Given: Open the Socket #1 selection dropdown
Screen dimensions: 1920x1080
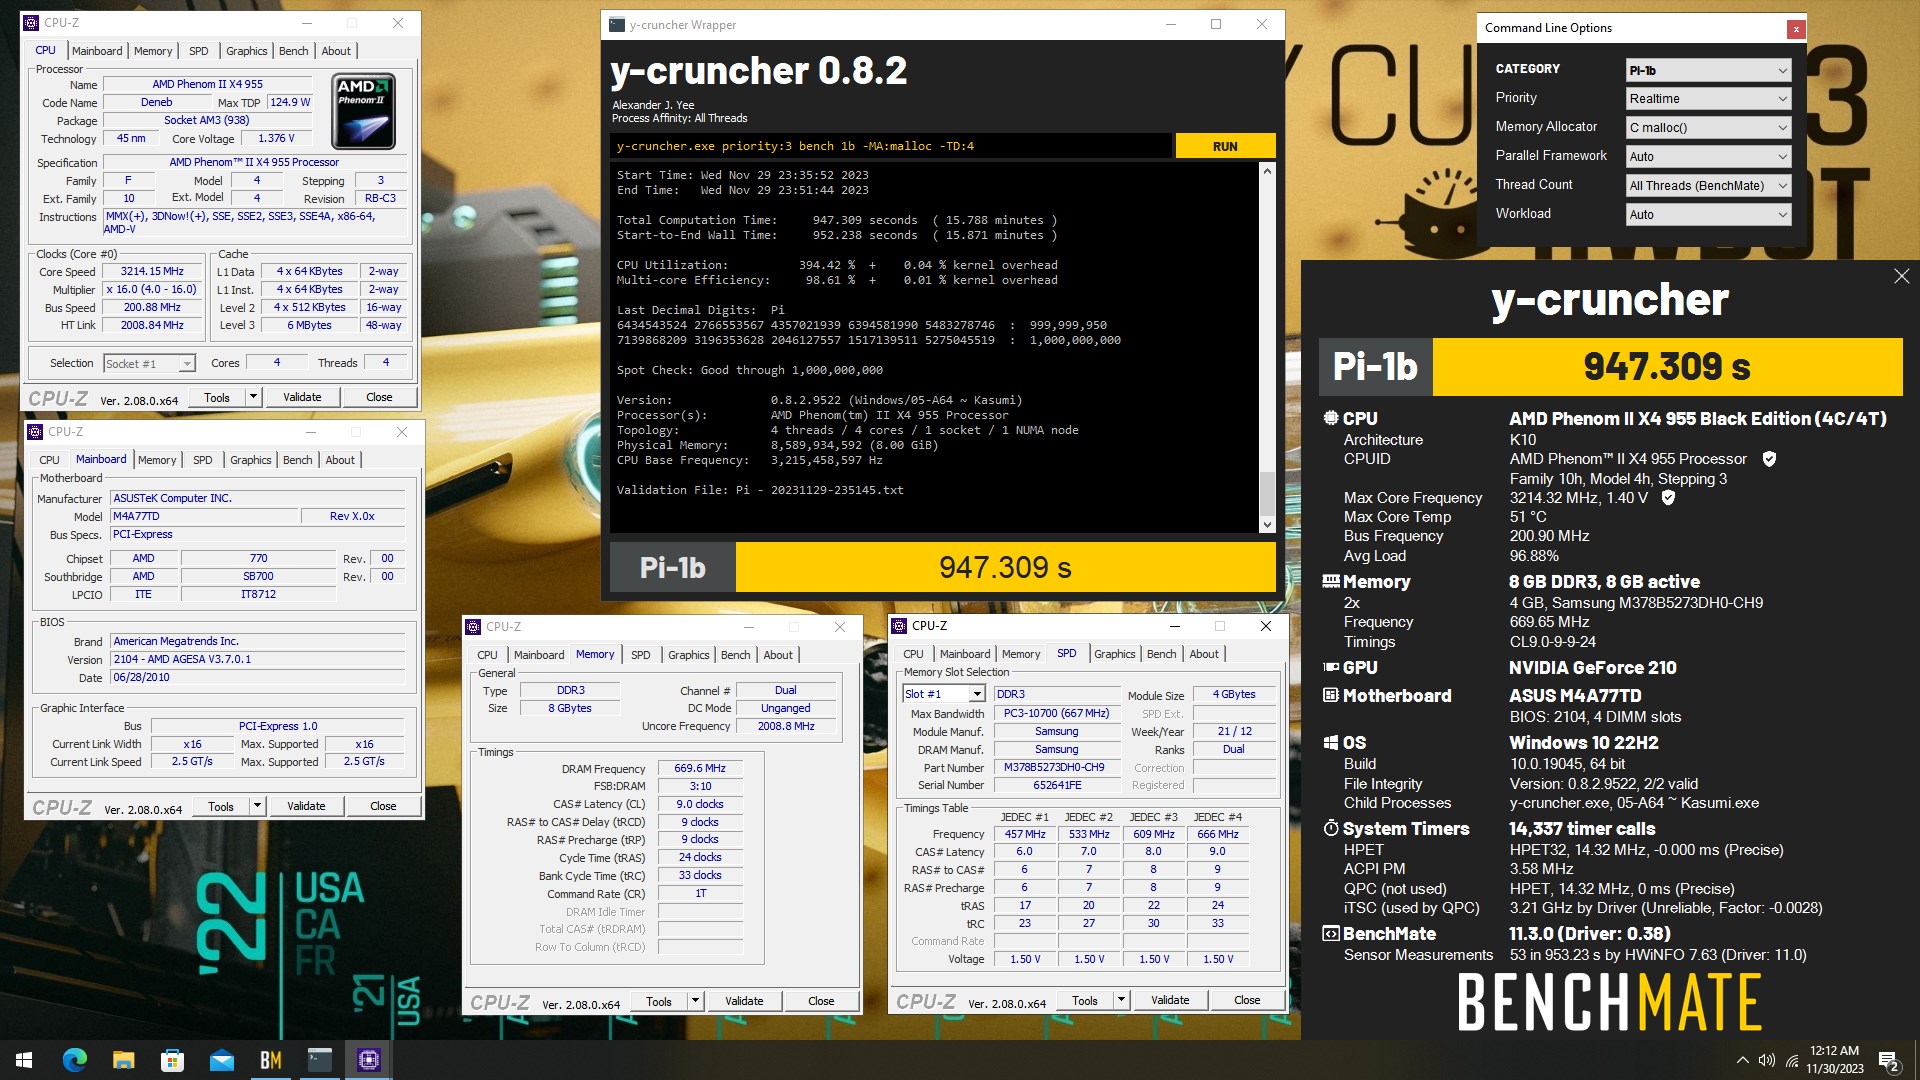Looking at the screenshot, I should [149, 364].
